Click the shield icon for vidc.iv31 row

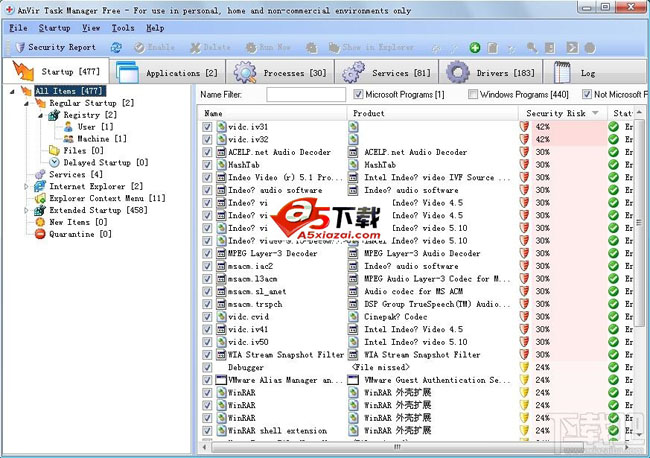pyautogui.click(x=524, y=126)
